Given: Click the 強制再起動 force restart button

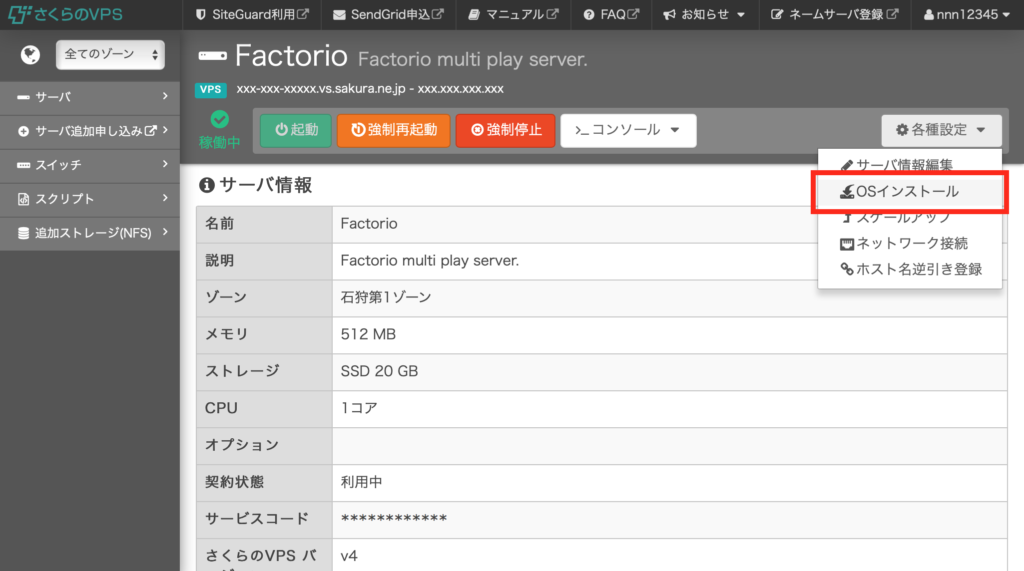Looking at the screenshot, I should 394,130.
